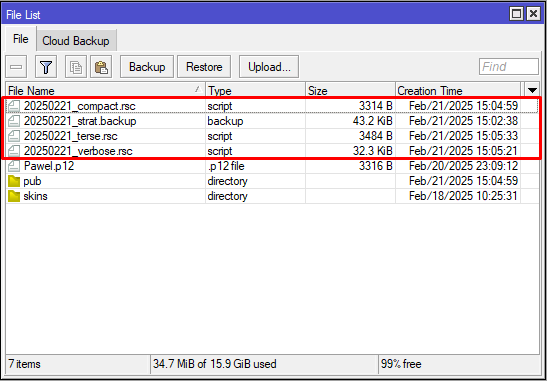Click the 32.3 KiB size cell
This screenshot has width=547, height=381.
373,151
